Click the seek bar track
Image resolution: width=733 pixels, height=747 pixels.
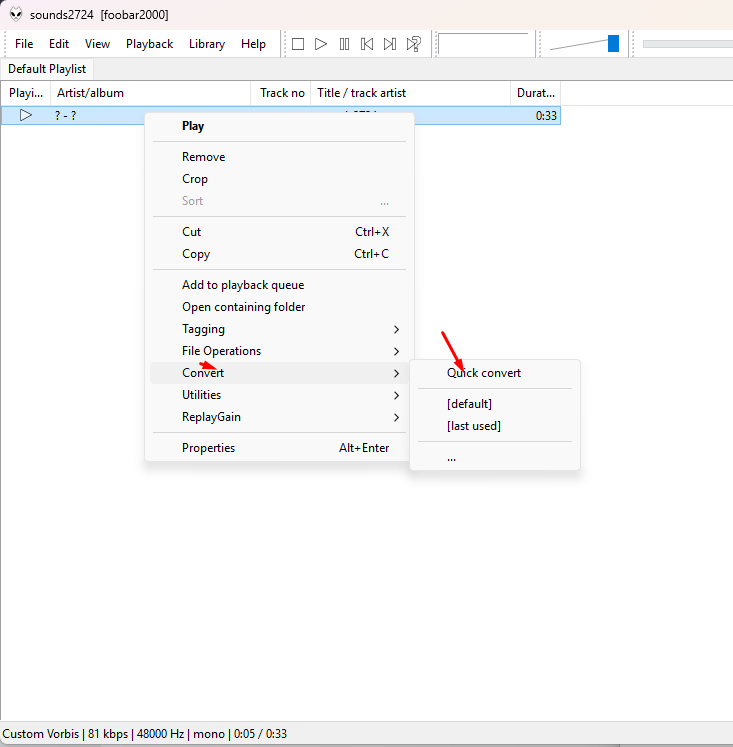(x=688, y=44)
